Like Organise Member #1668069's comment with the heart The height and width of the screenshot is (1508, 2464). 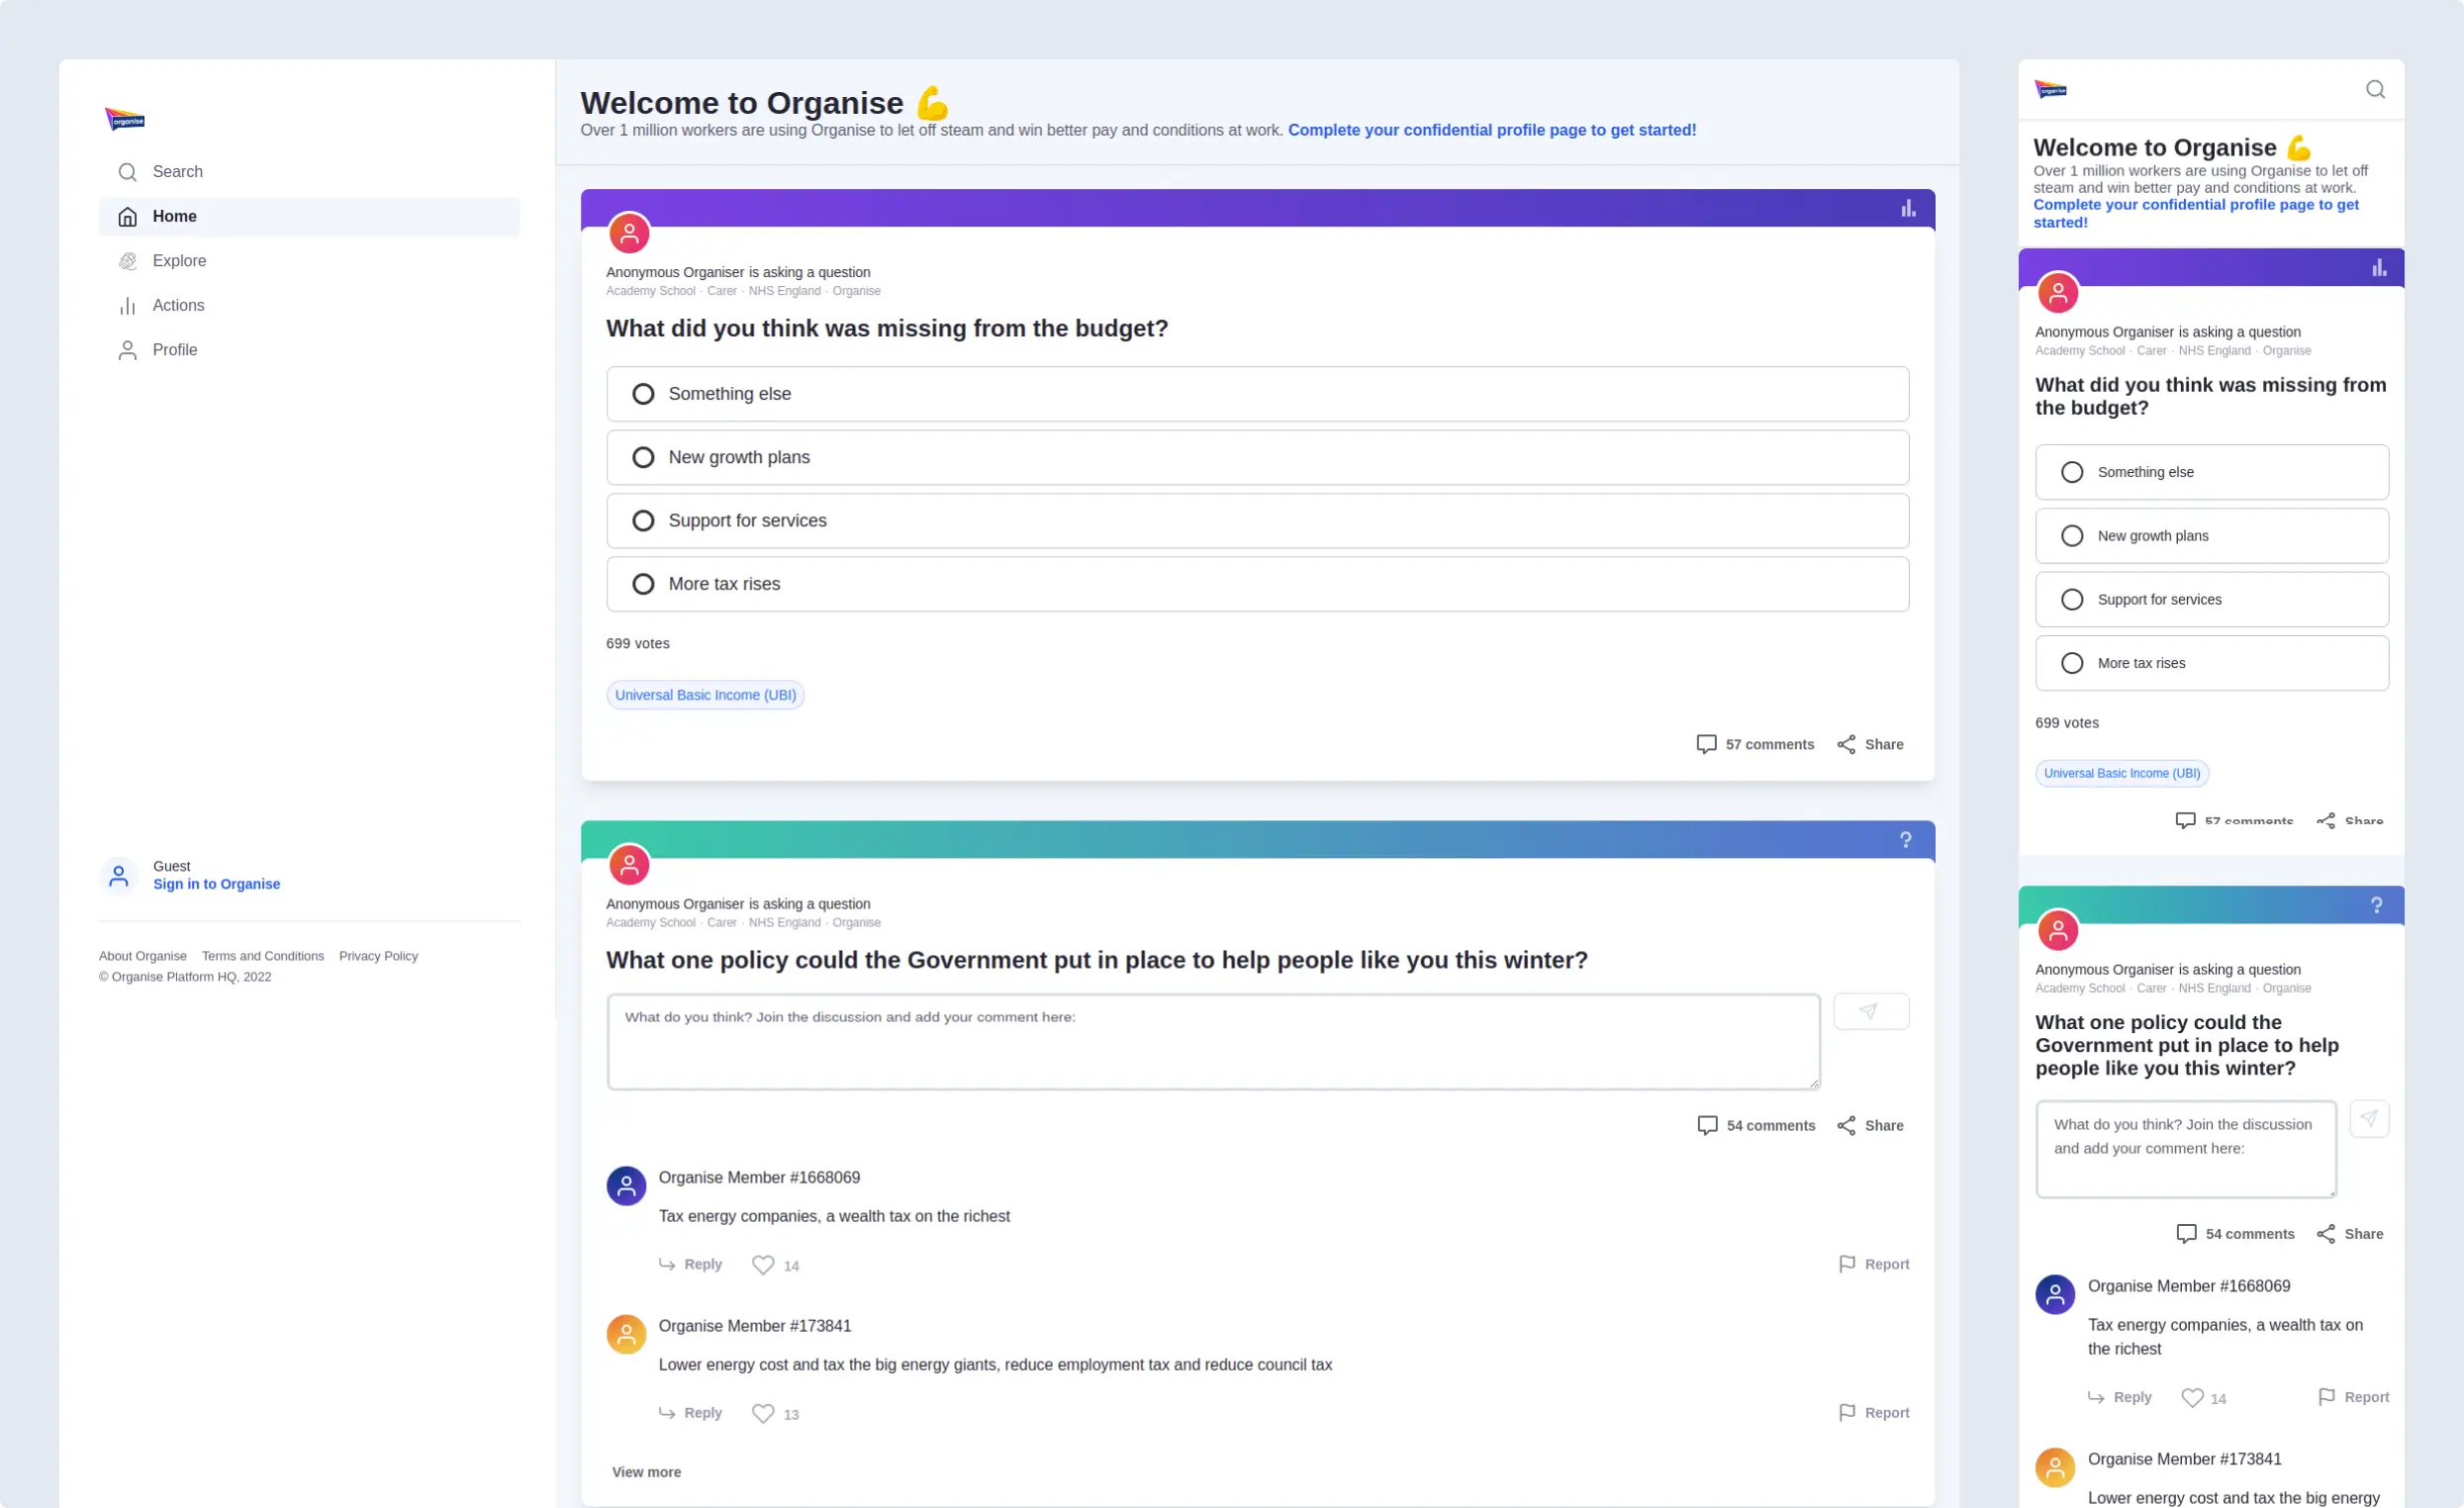(762, 1264)
